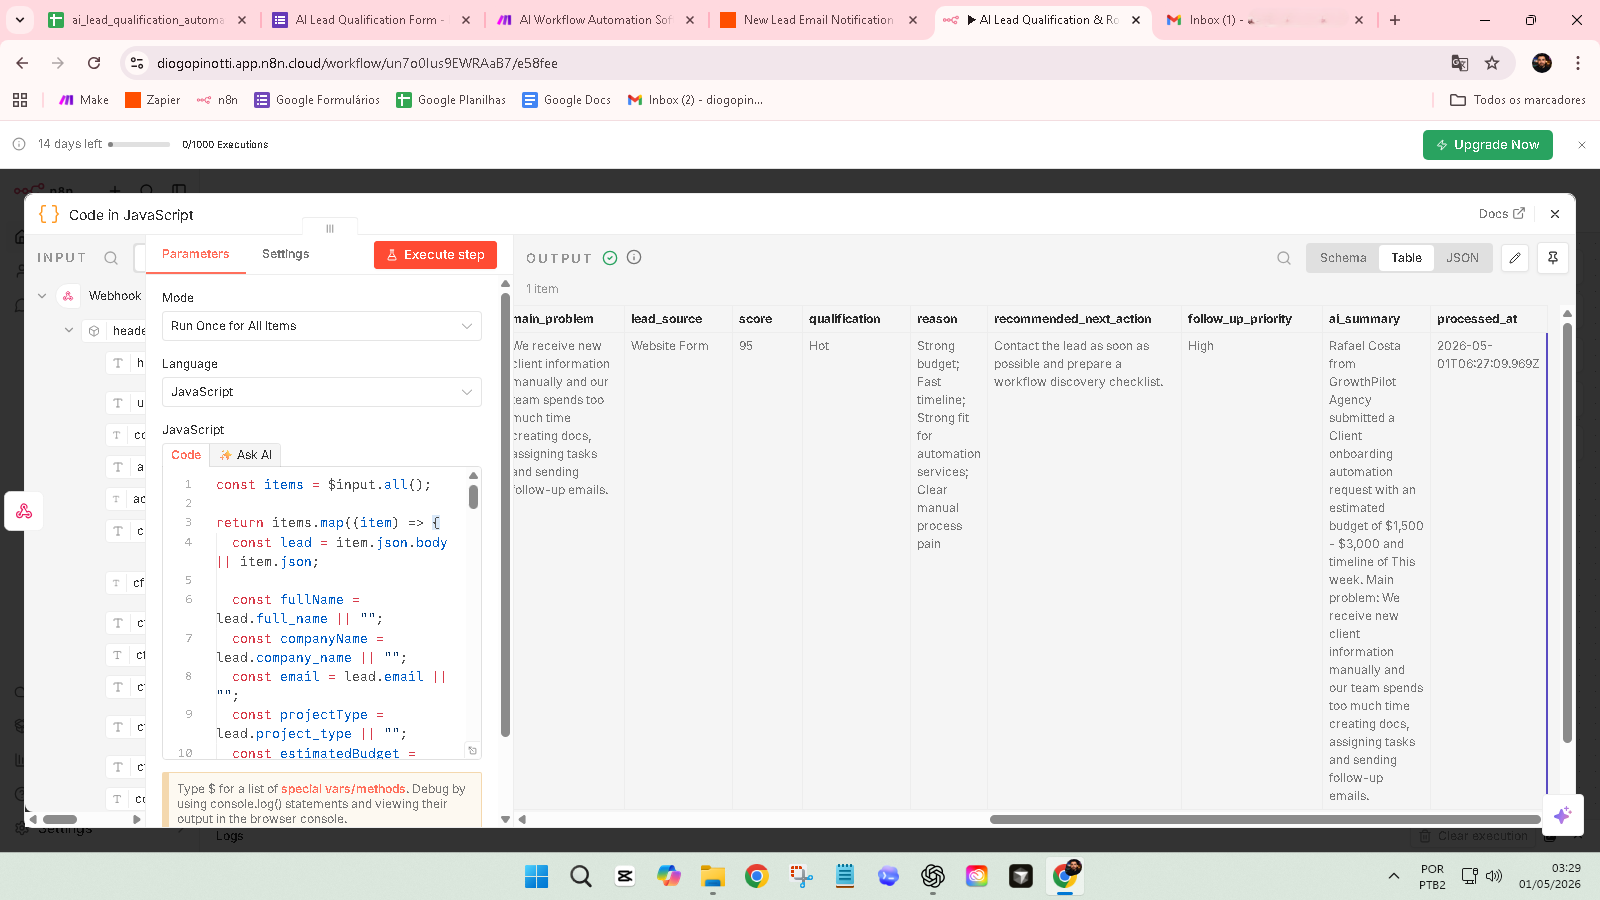Open File Explorer from taskbar

click(713, 877)
